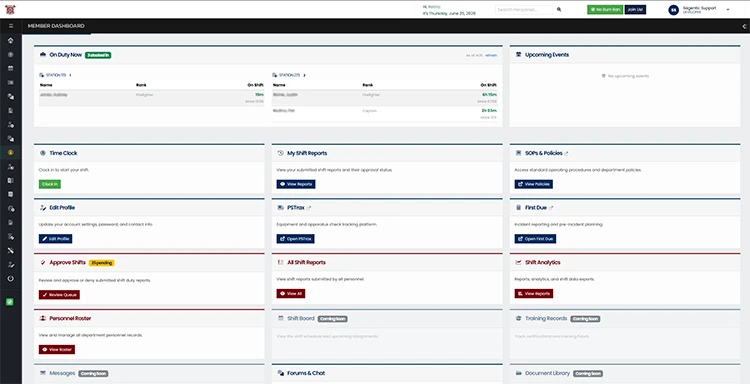Click the Join Us! button
Image resolution: width=750 pixels, height=384 pixels.
(x=635, y=10)
